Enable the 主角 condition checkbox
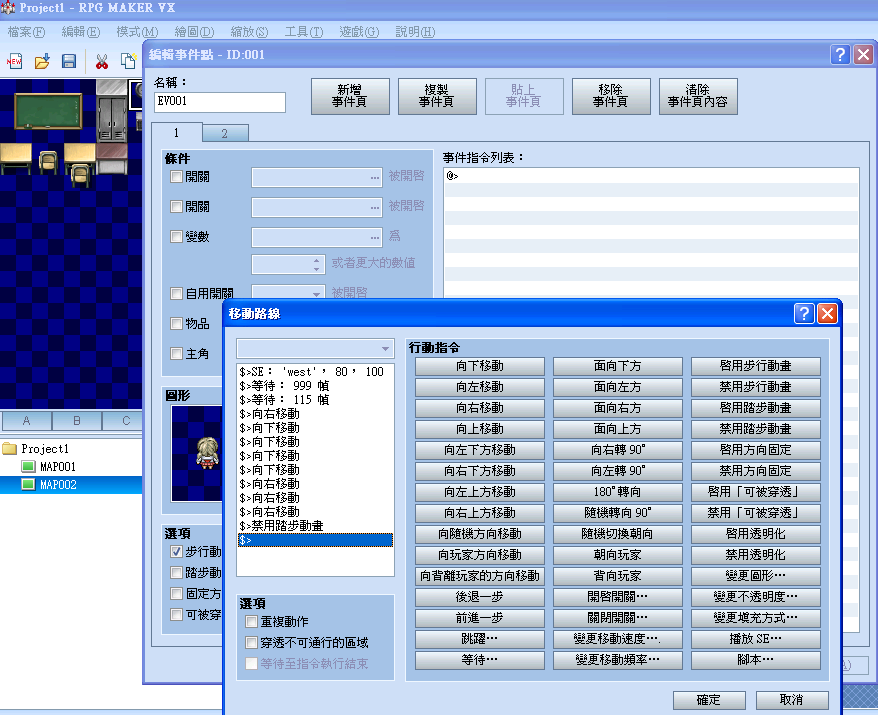 [x=176, y=353]
